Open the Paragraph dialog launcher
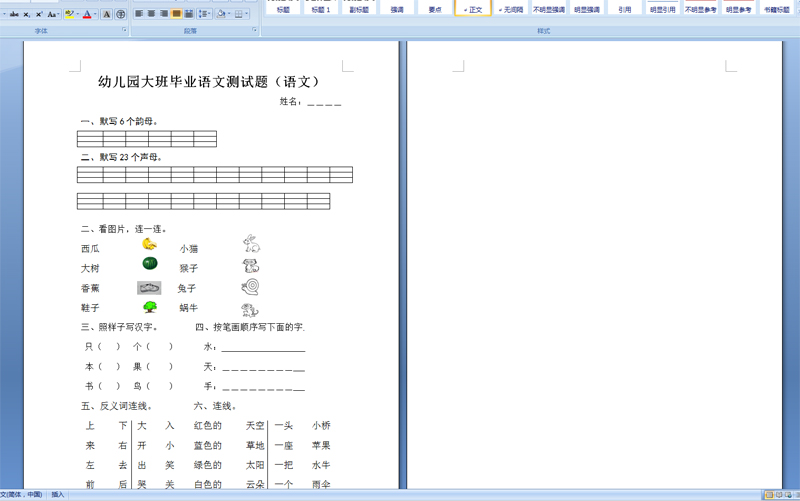The width and height of the screenshot is (800, 501). click(255, 31)
